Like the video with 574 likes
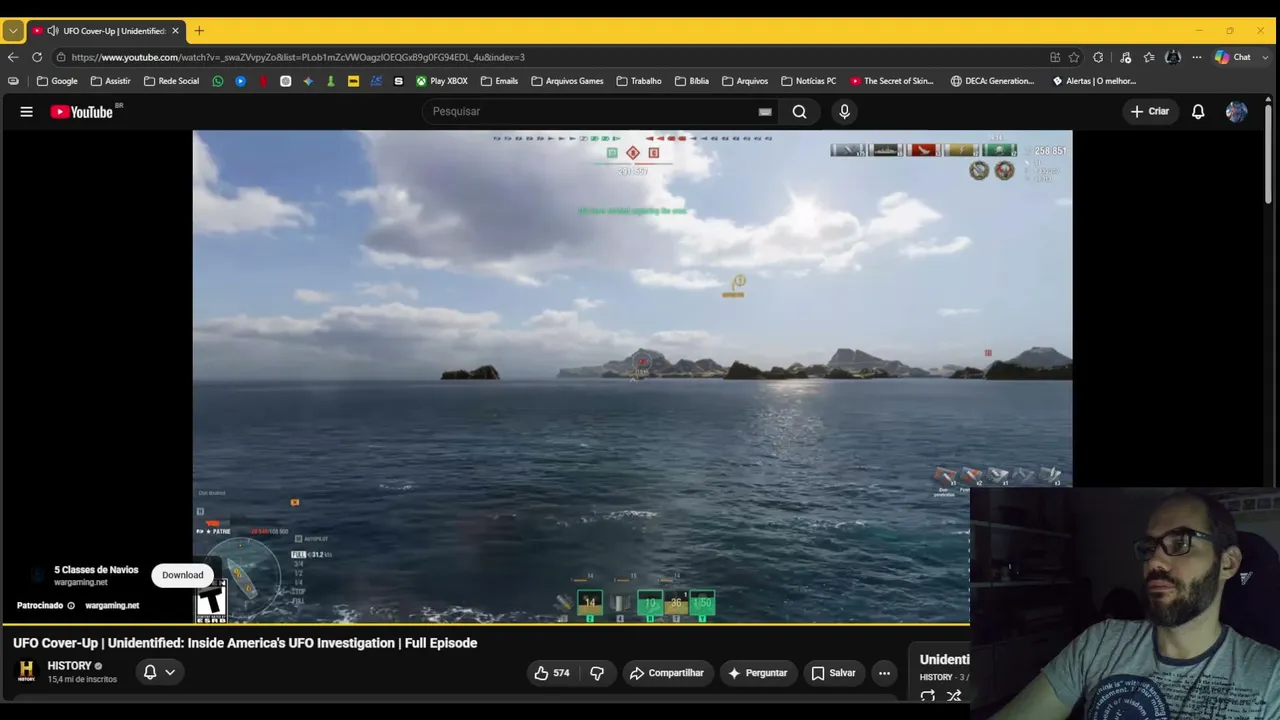The image size is (1280, 720). point(552,673)
